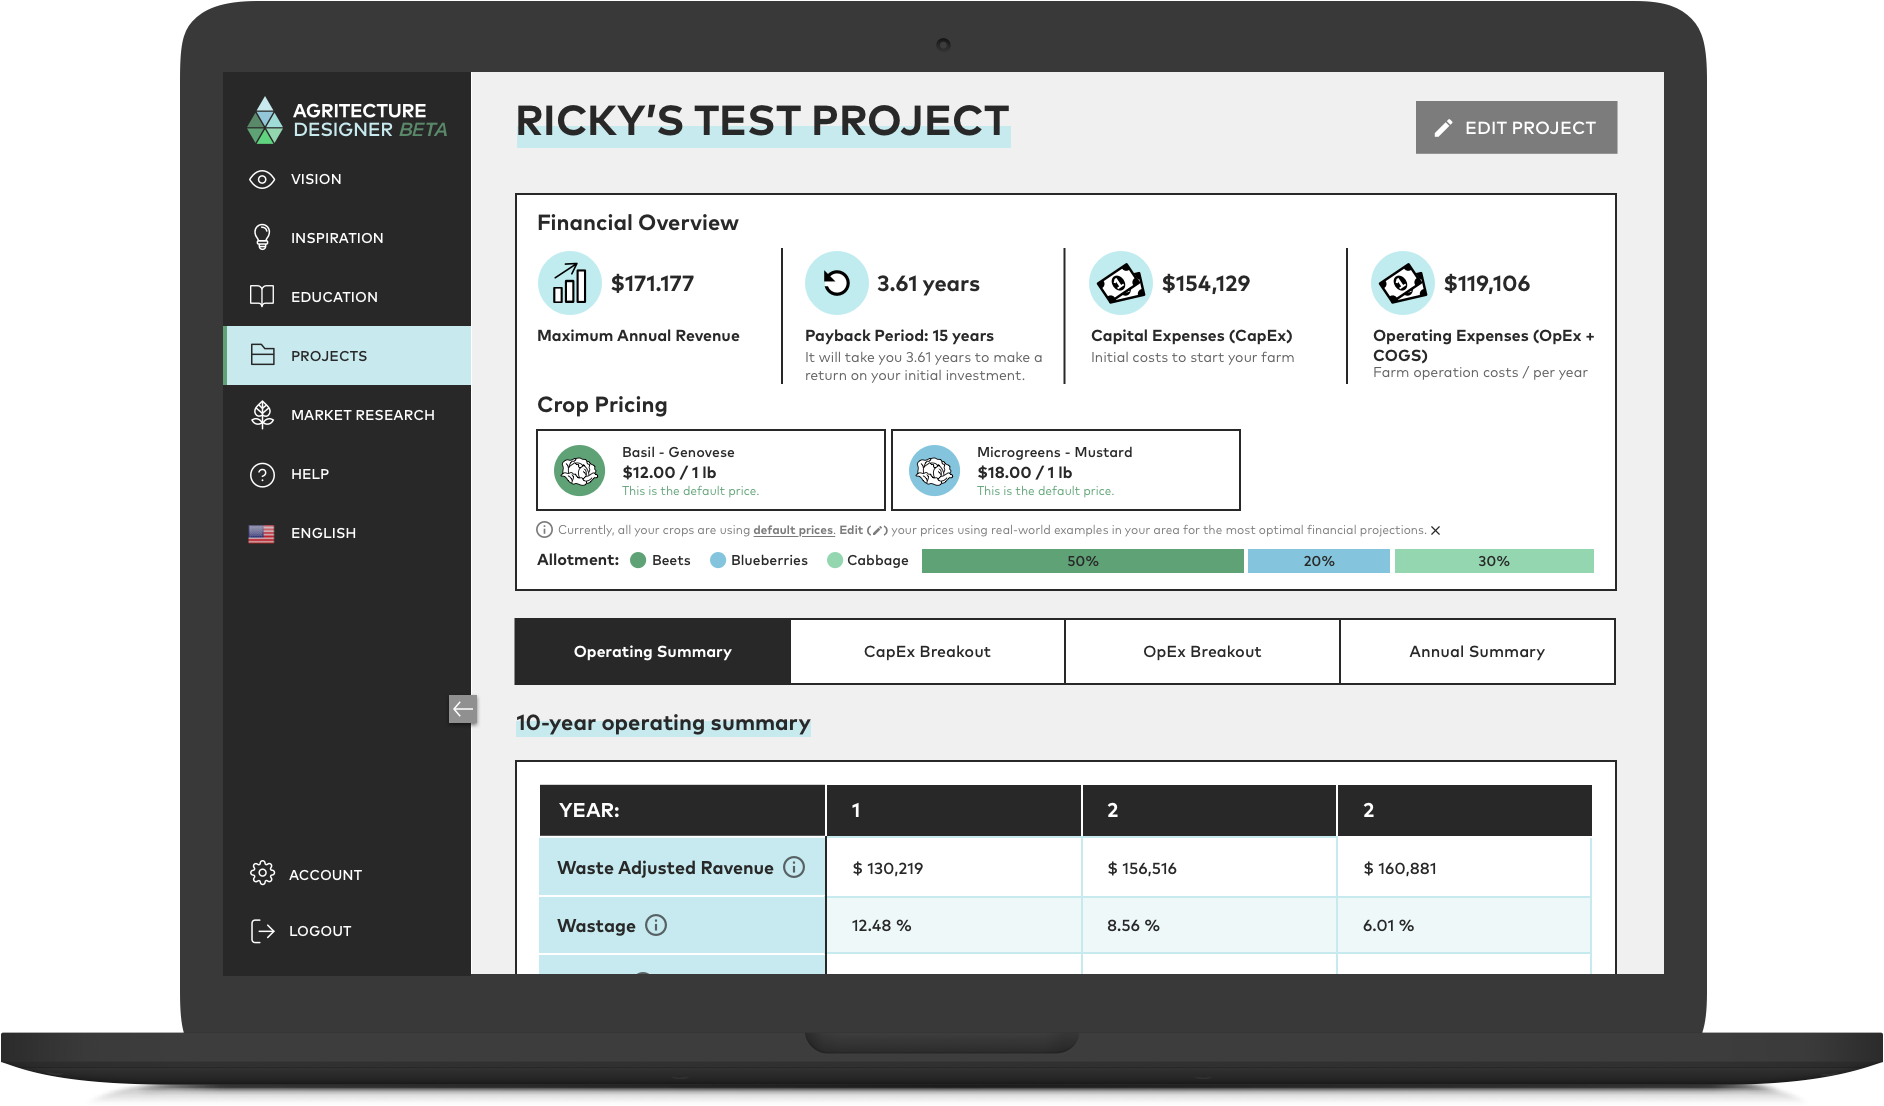1884x1106 pixels.
Task: Dismiss the default prices notice
Action: coord(1435,531)
